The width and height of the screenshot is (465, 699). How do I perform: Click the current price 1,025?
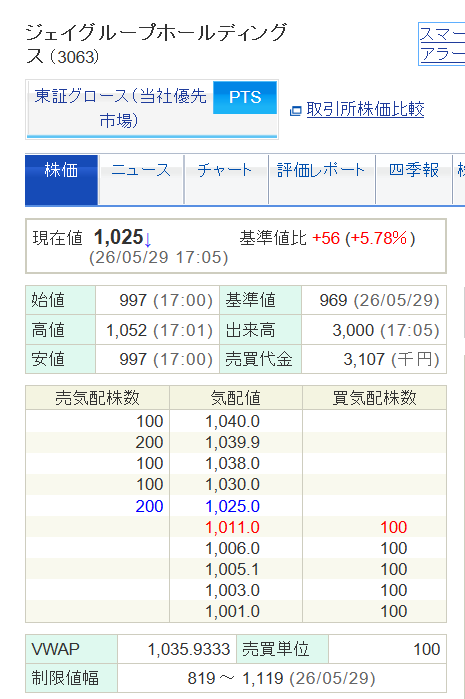pos(119,237)
